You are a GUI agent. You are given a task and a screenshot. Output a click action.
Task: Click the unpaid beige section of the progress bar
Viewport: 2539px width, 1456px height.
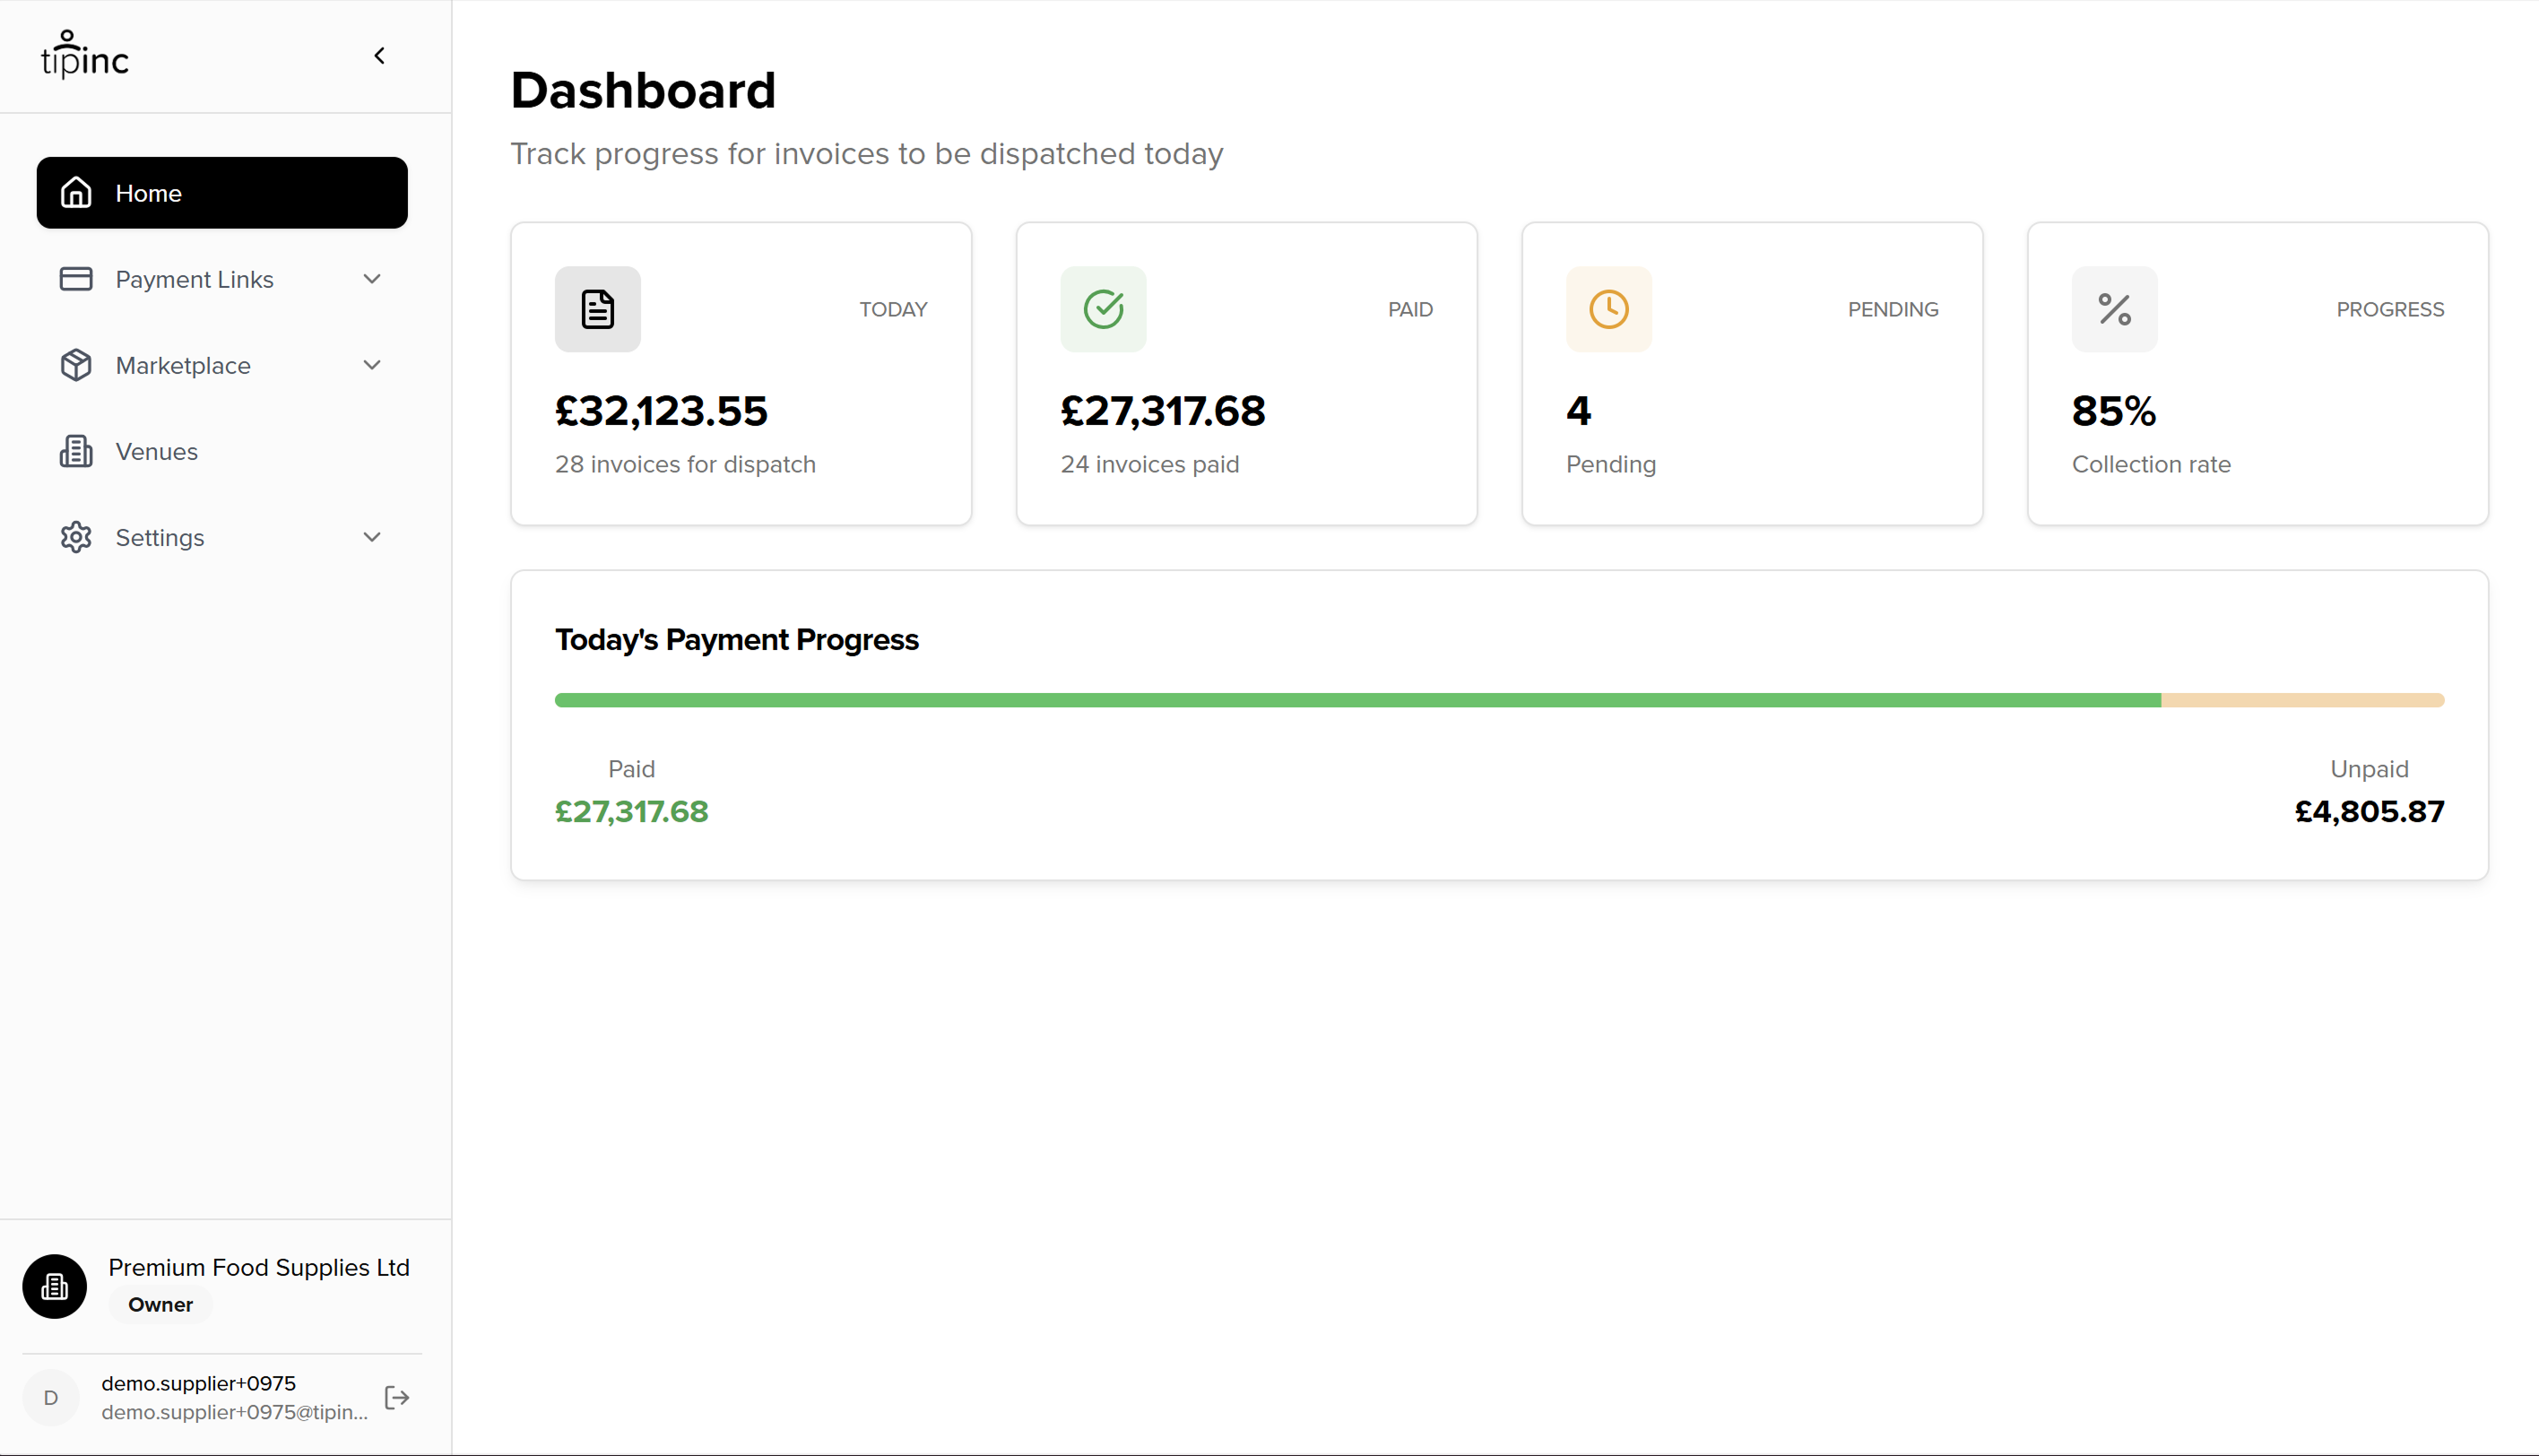coord(2302,700)
